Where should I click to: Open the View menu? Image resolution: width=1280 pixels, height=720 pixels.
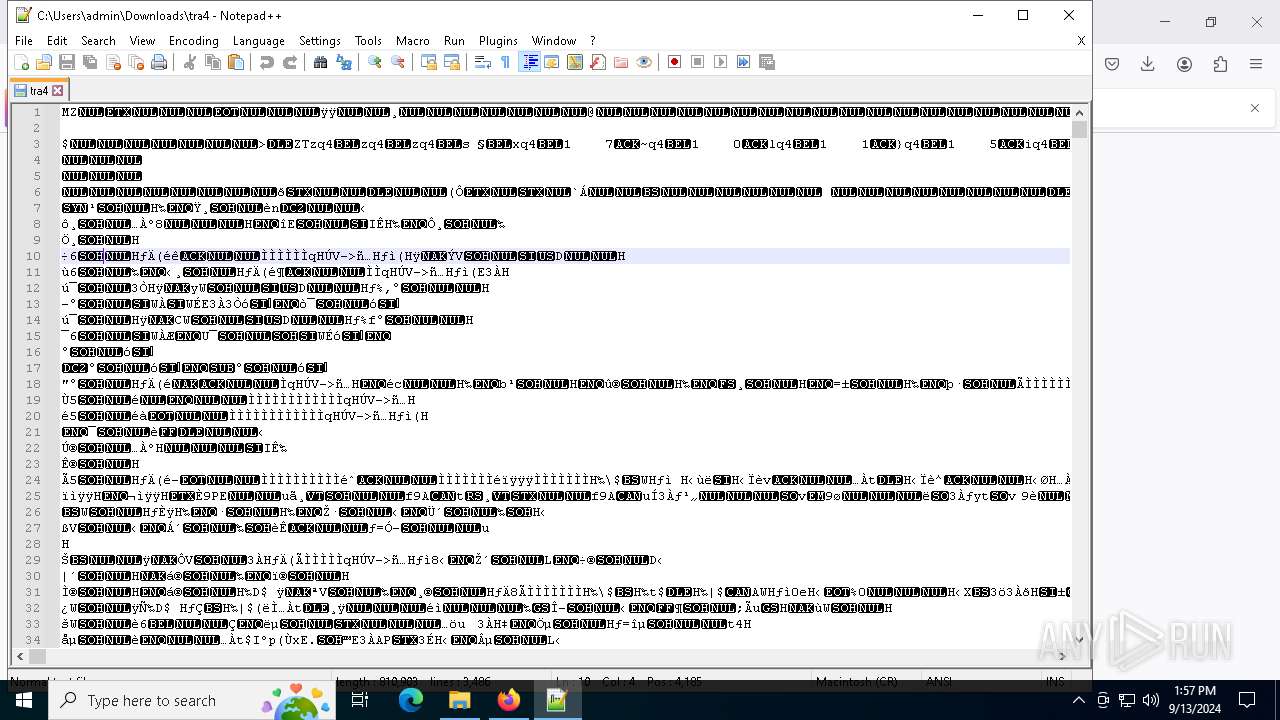[x=142, y=41]
